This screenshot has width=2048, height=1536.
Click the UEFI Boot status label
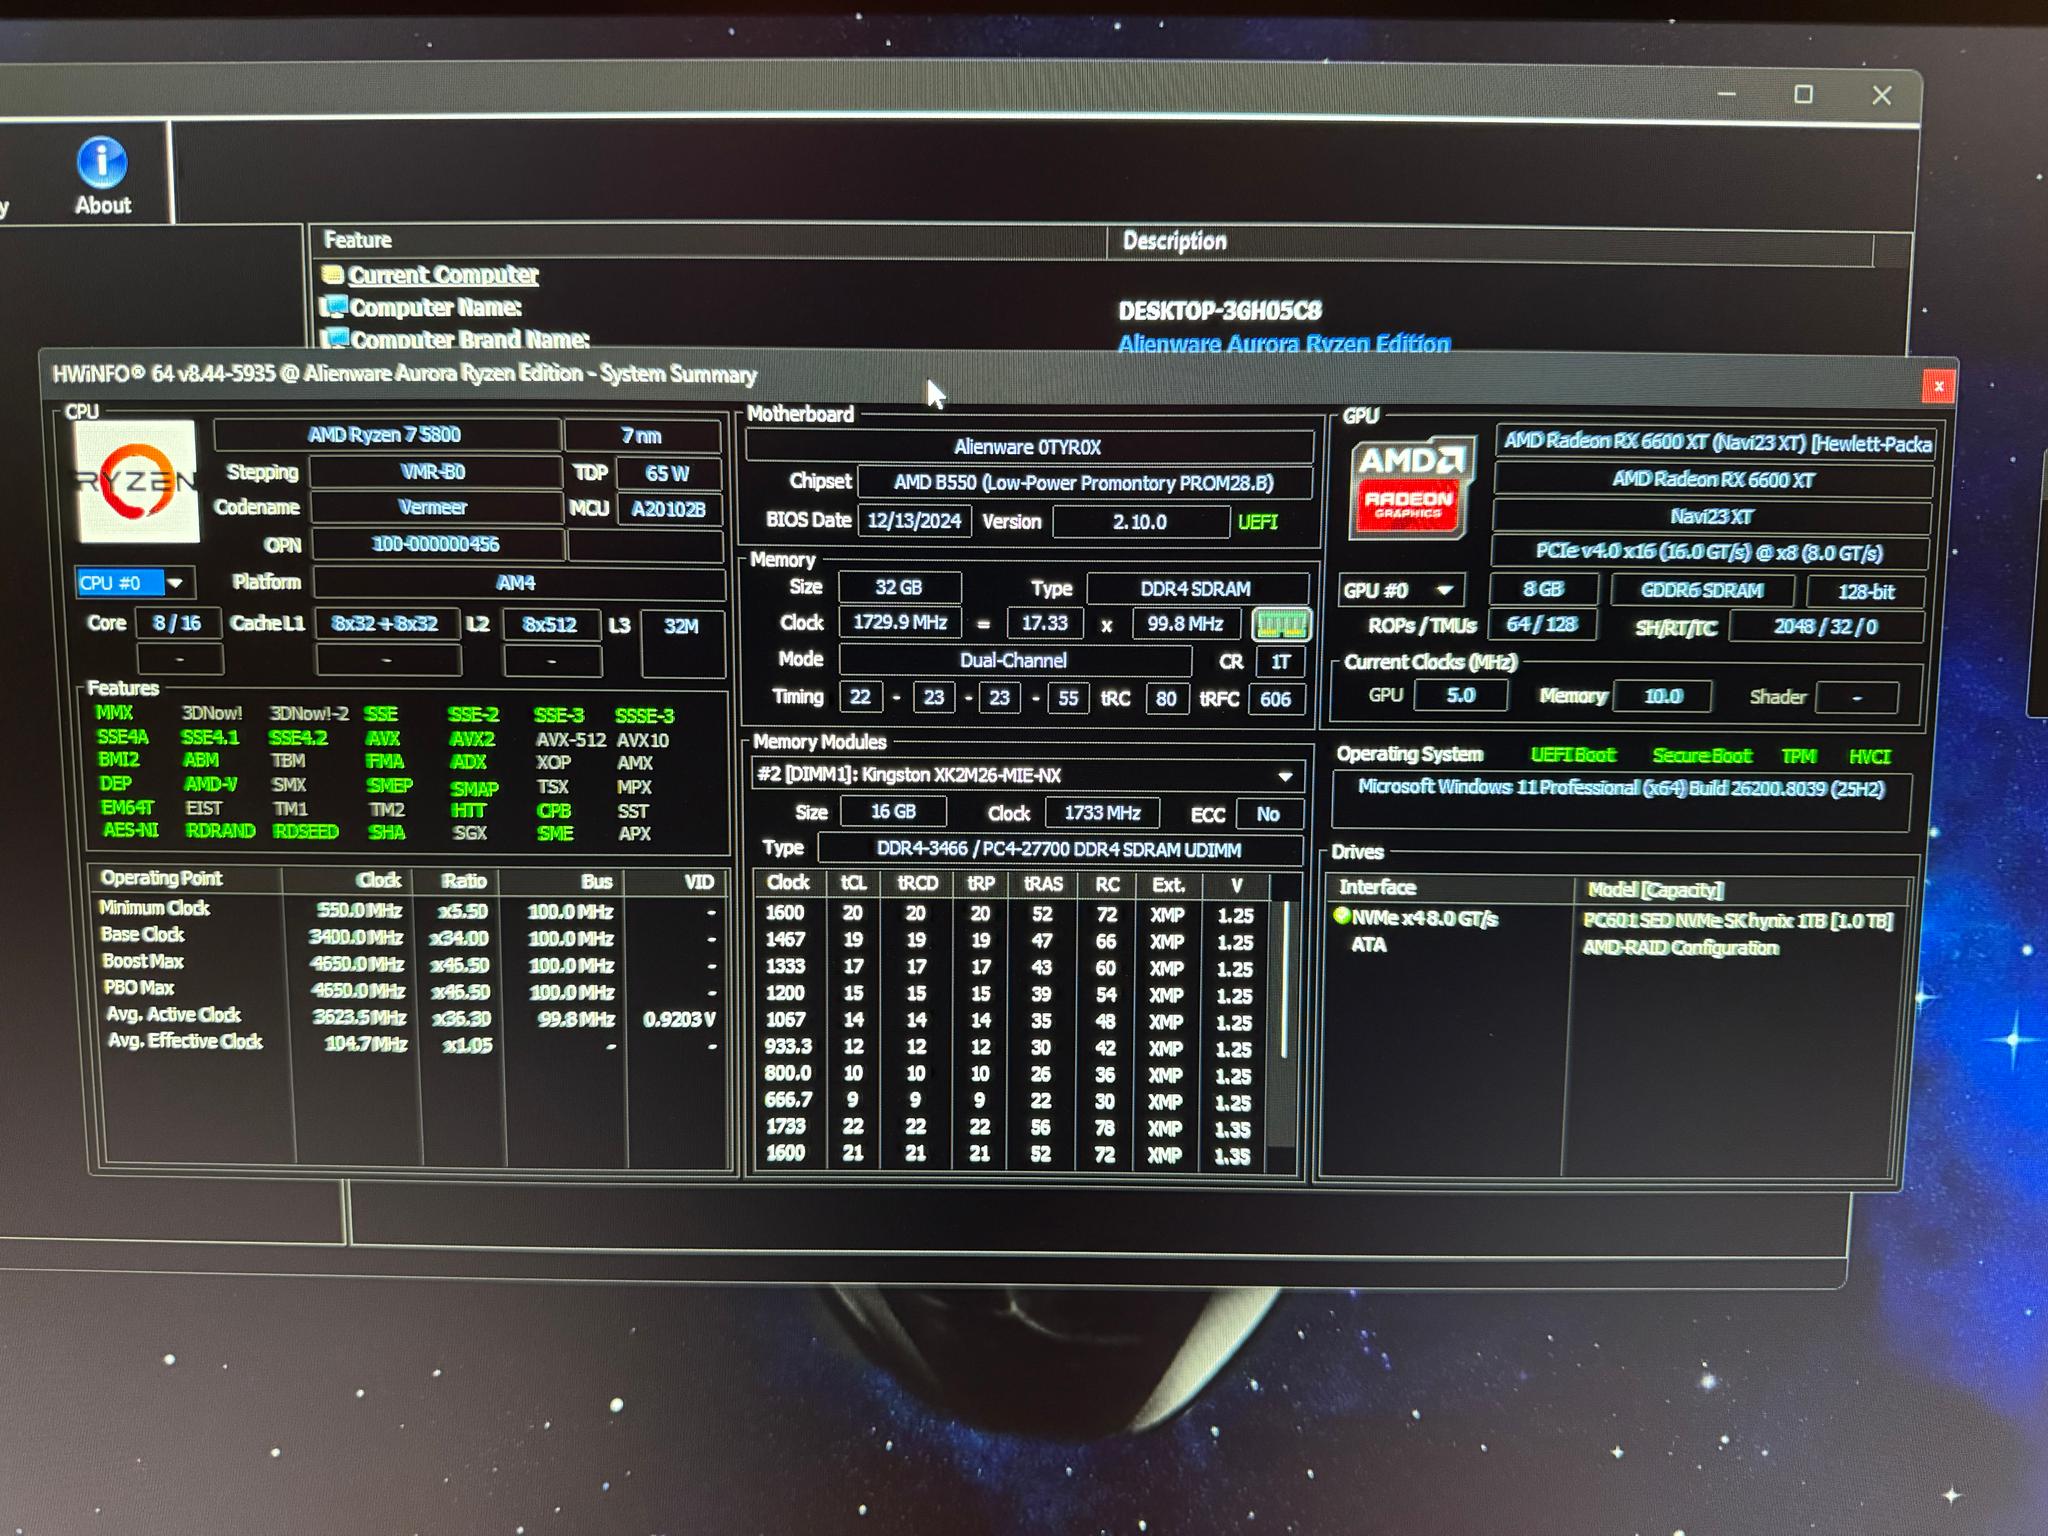tap(1573, 755)
